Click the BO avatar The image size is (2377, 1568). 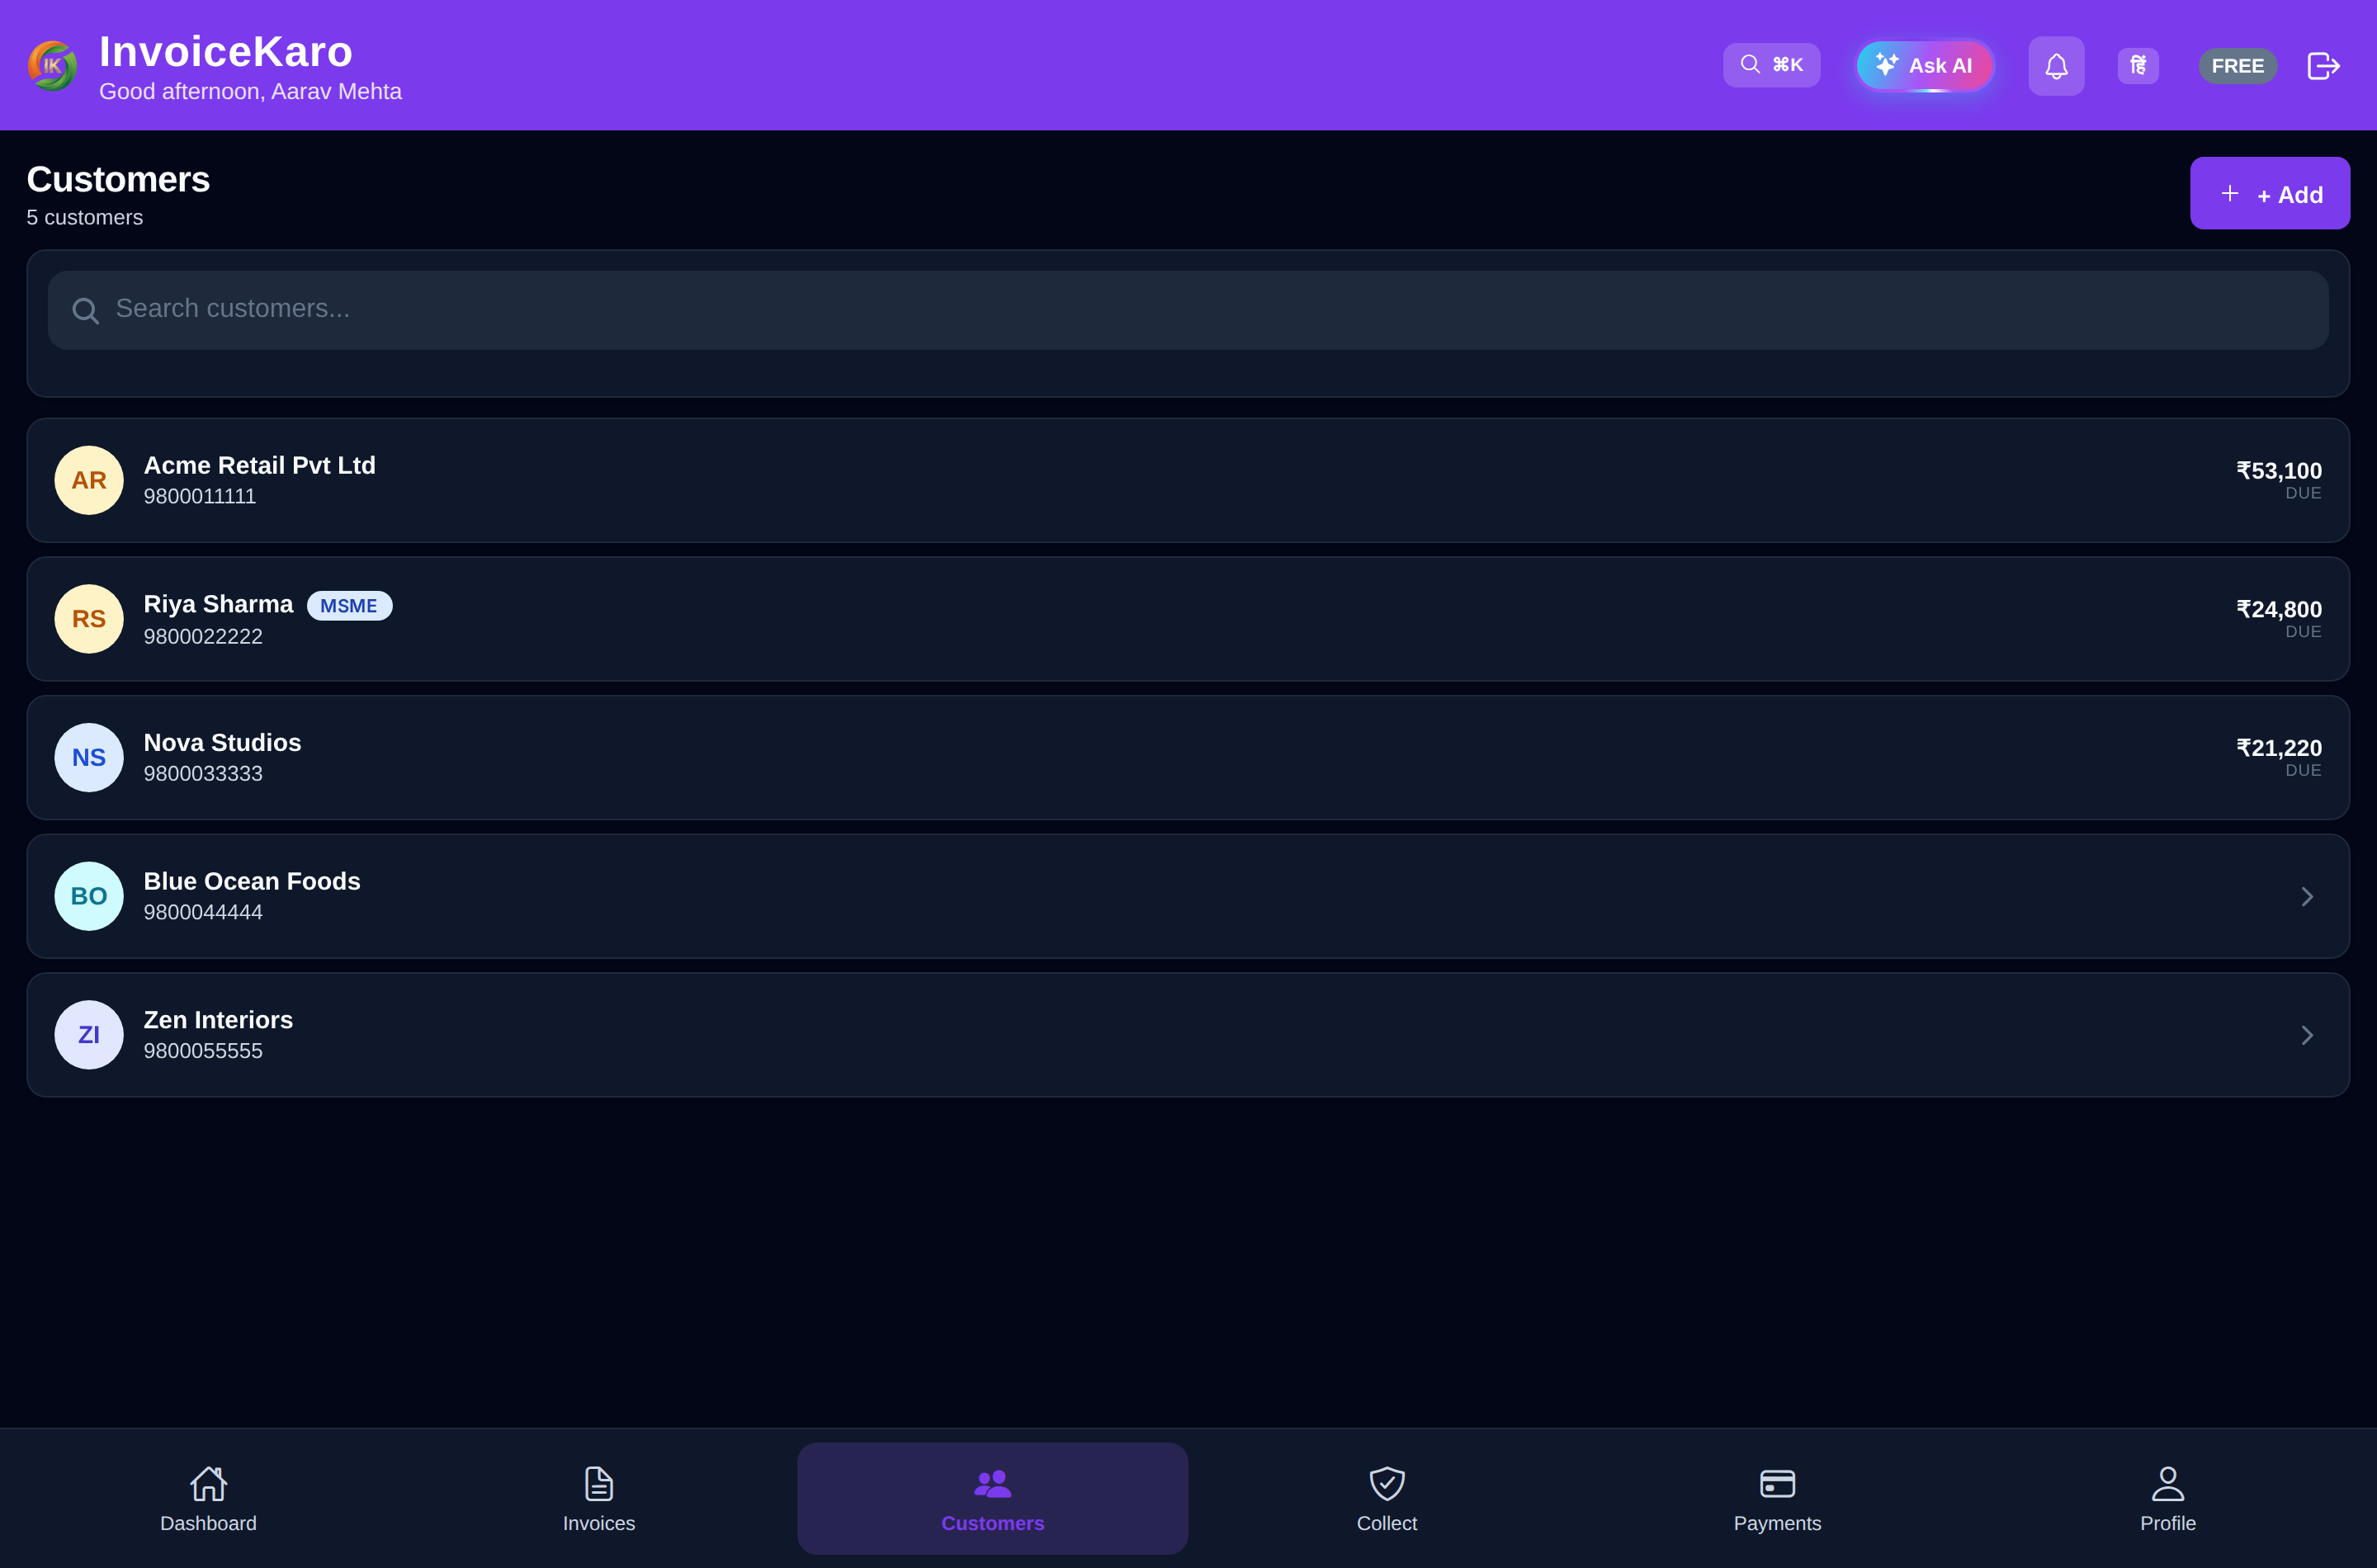click(89, 896)
